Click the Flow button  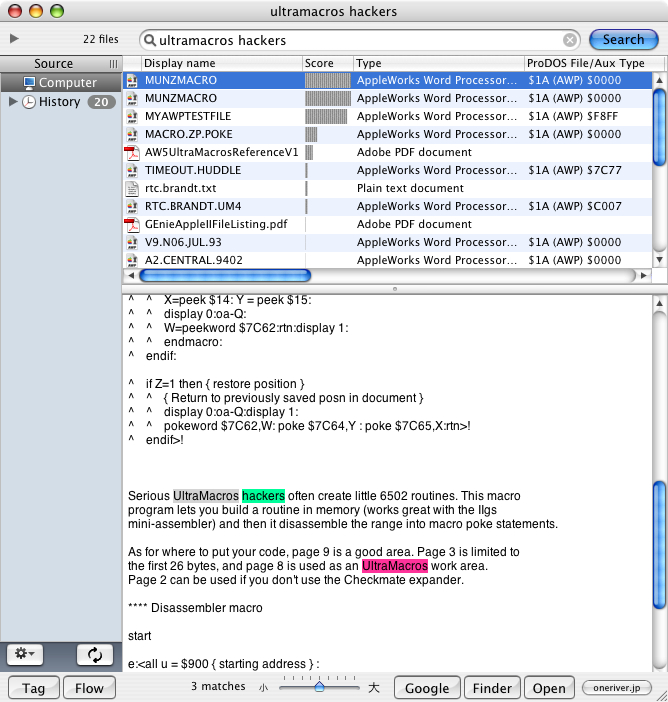click(x=89, y=688)
